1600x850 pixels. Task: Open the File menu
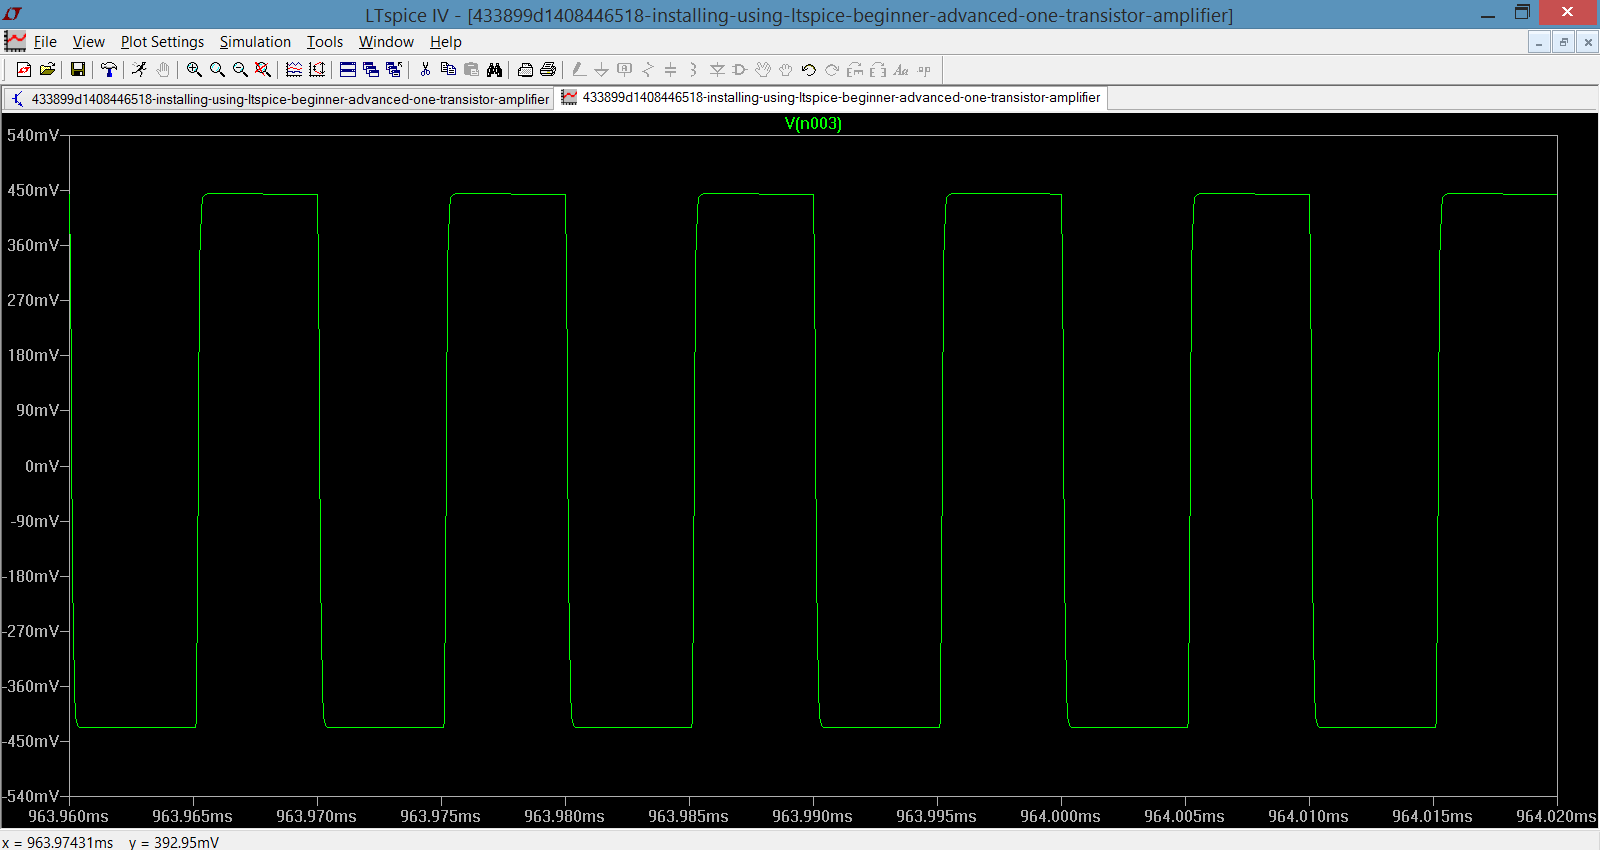(45, 42)
